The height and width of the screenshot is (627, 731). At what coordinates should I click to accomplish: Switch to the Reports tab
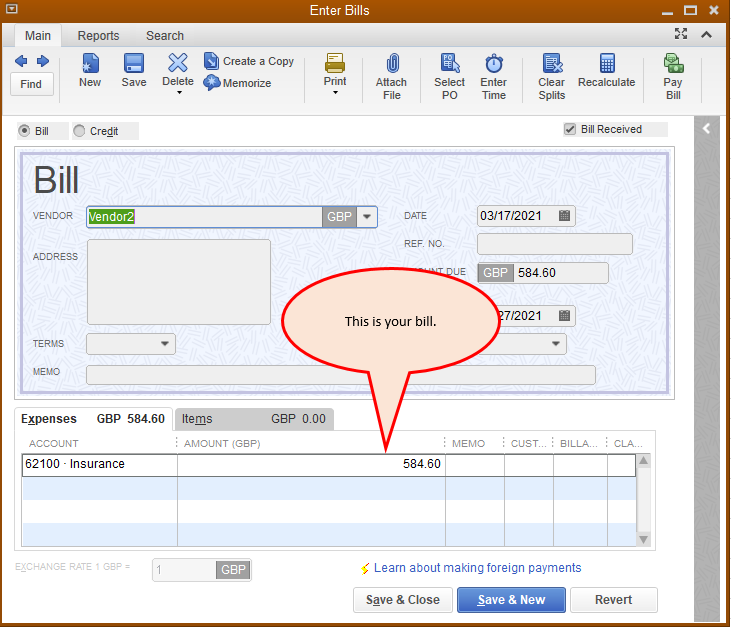coord(98,35)
